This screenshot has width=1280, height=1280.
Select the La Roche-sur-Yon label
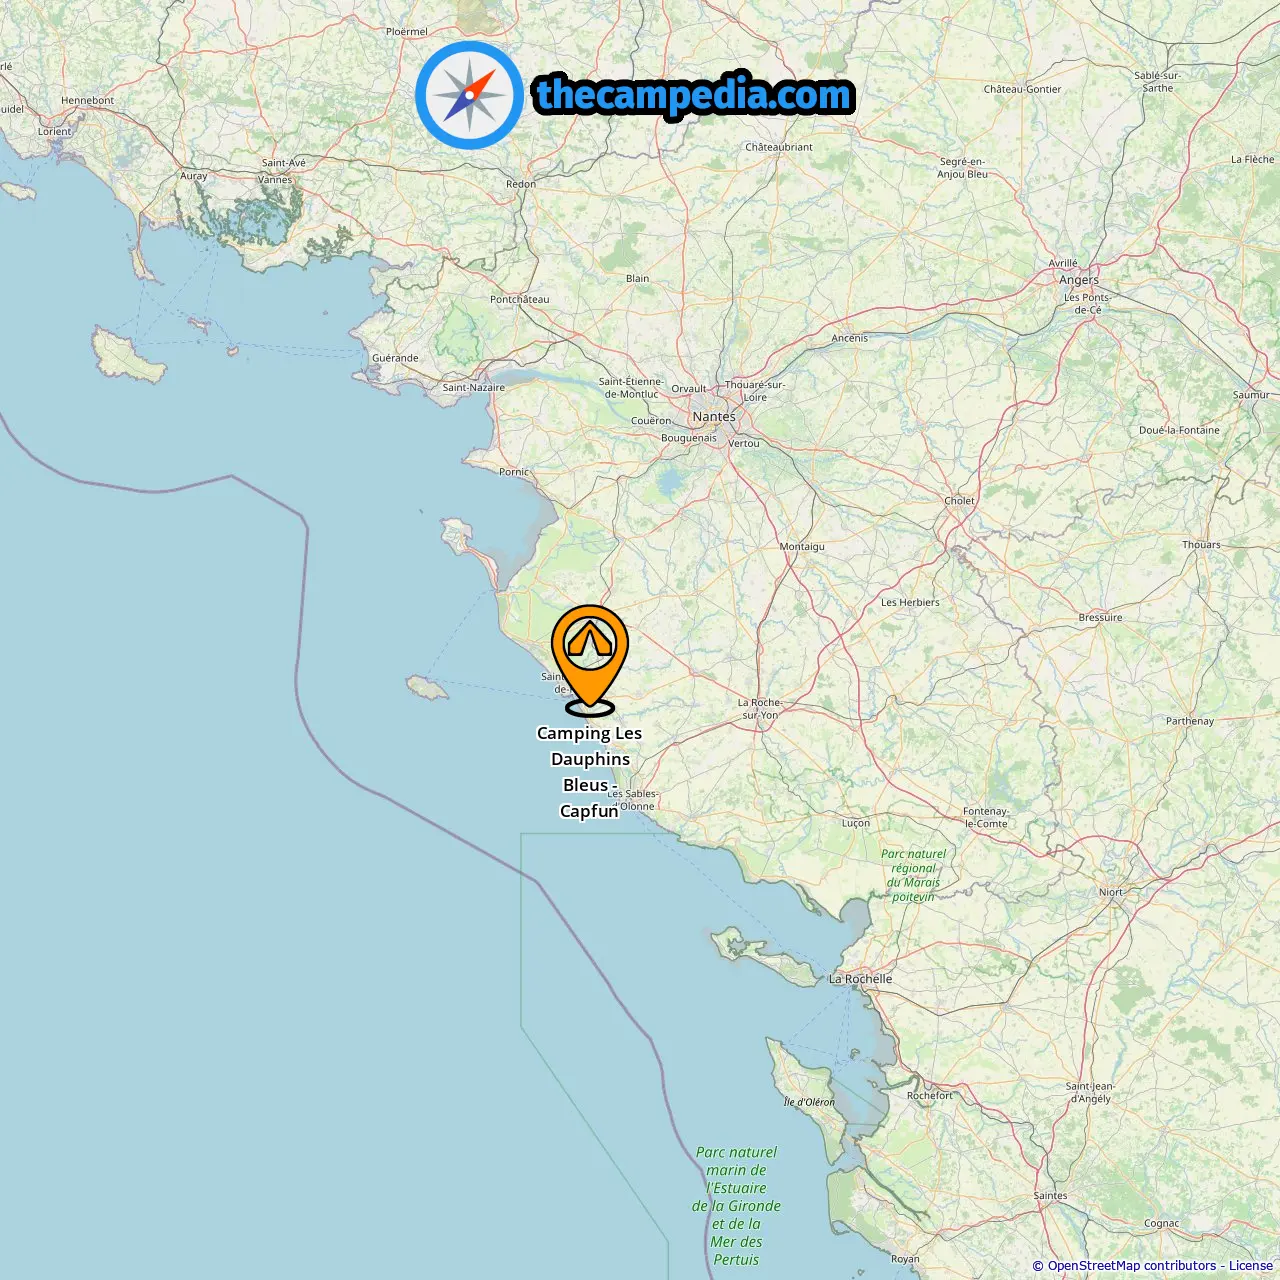point(760,708)
